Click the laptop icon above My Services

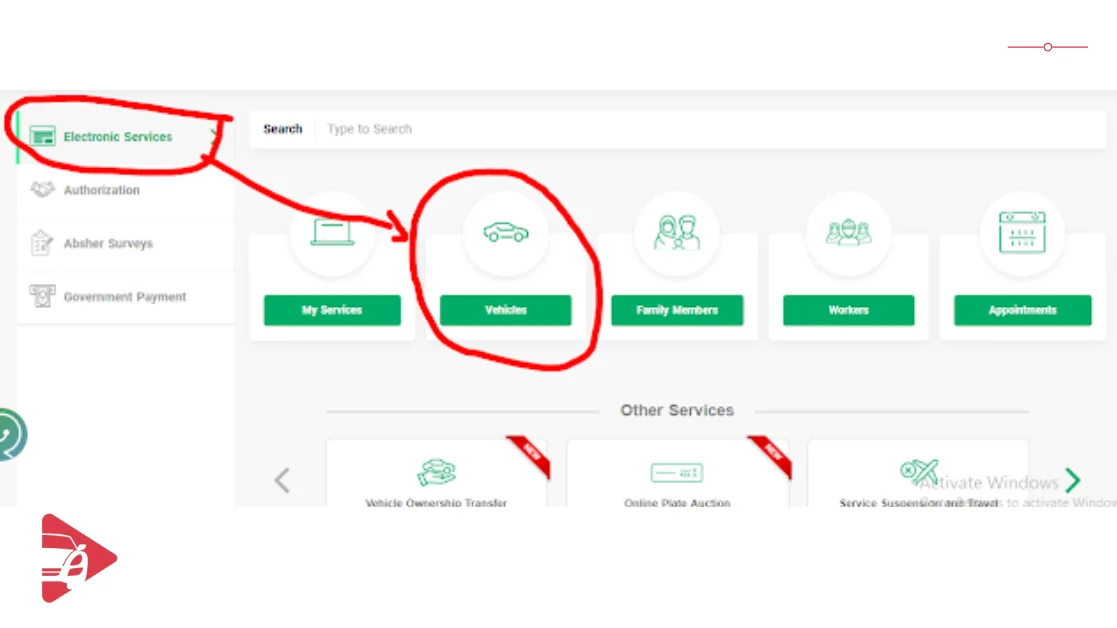pos(332,233)
